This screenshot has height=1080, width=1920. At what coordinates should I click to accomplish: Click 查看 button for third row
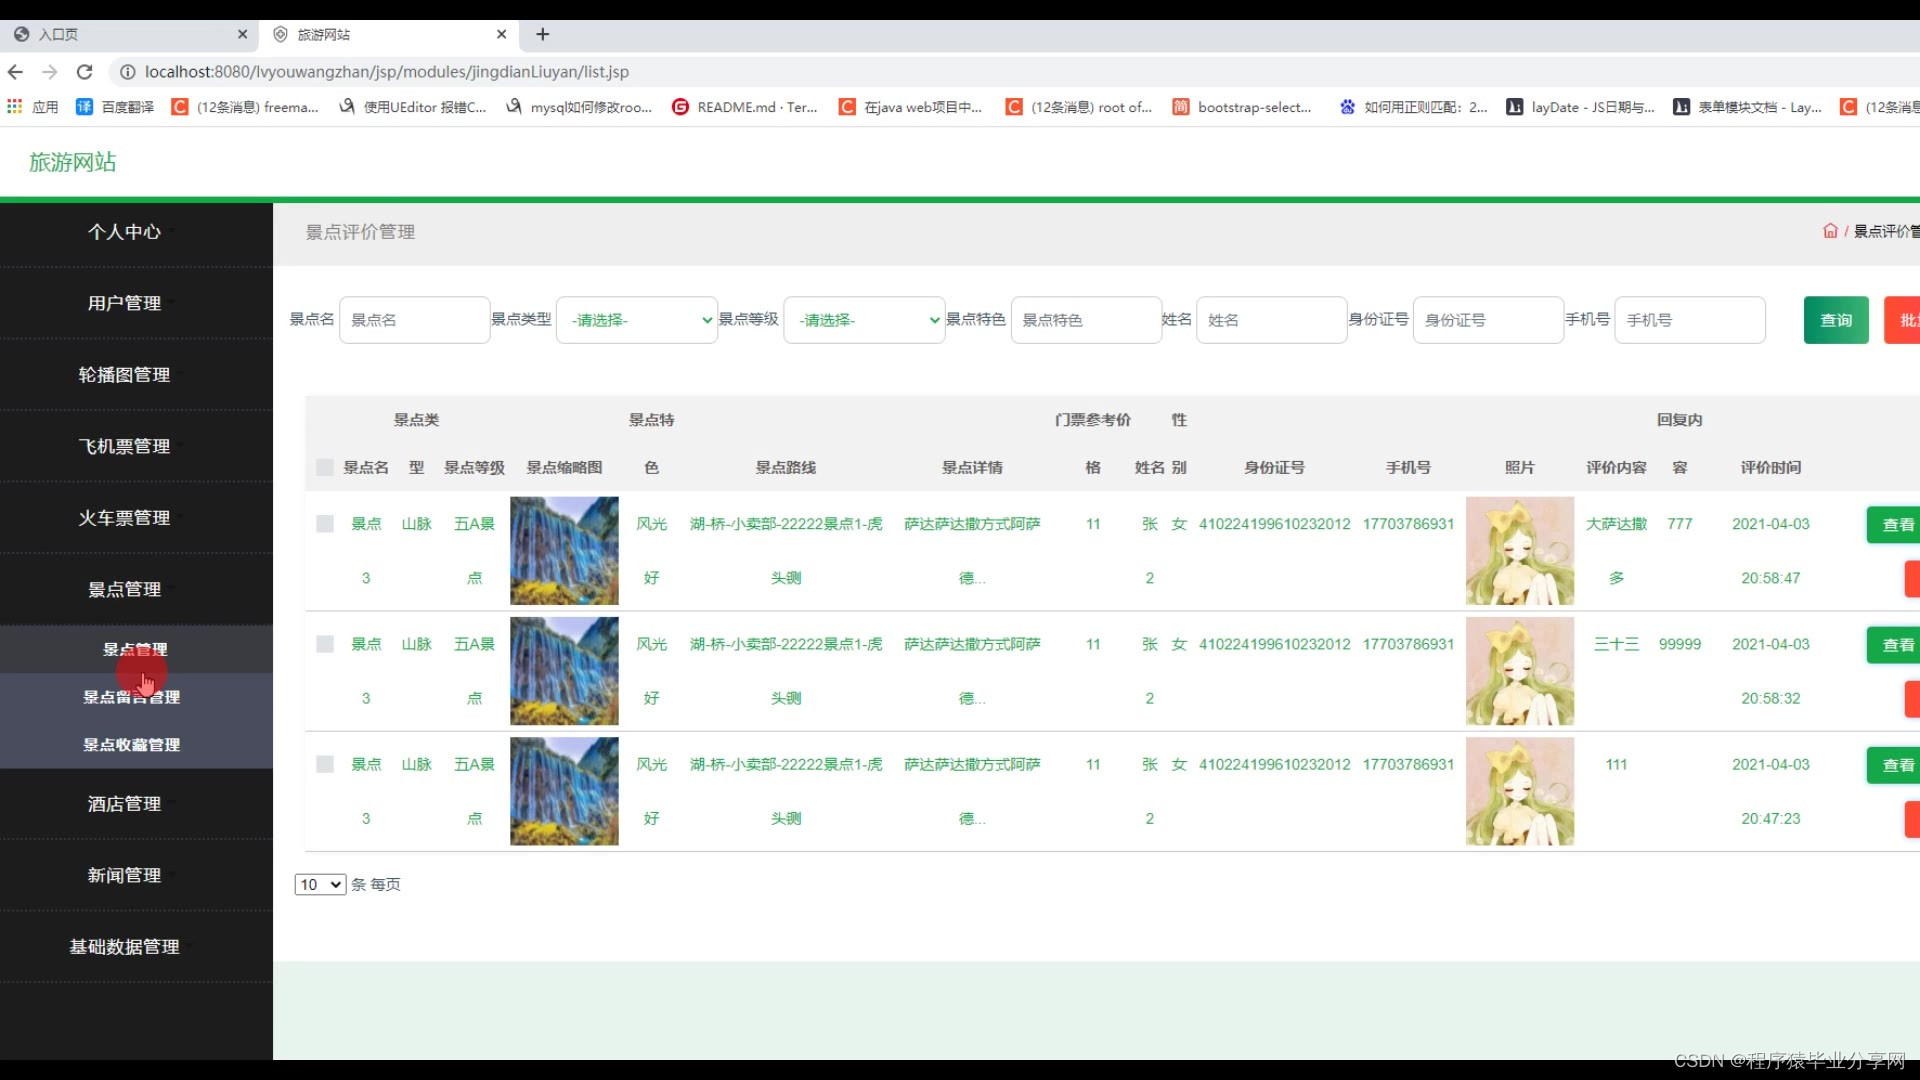click(x=1893, y=765)
